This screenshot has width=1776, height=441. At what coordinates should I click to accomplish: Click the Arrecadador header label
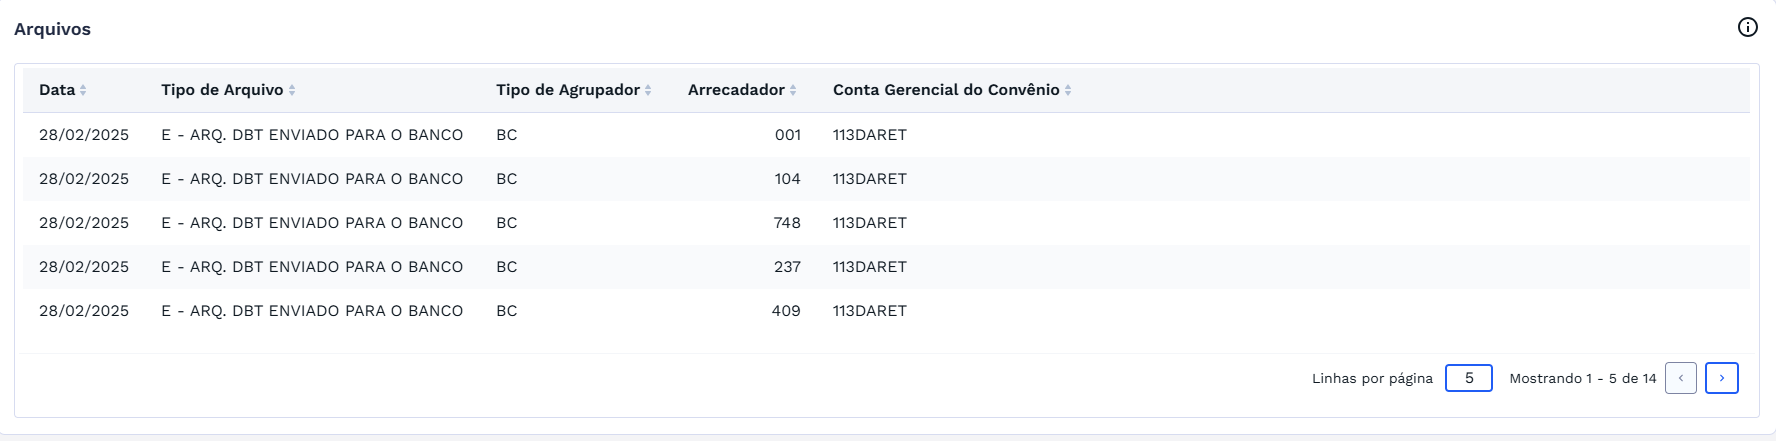[736, 90]
